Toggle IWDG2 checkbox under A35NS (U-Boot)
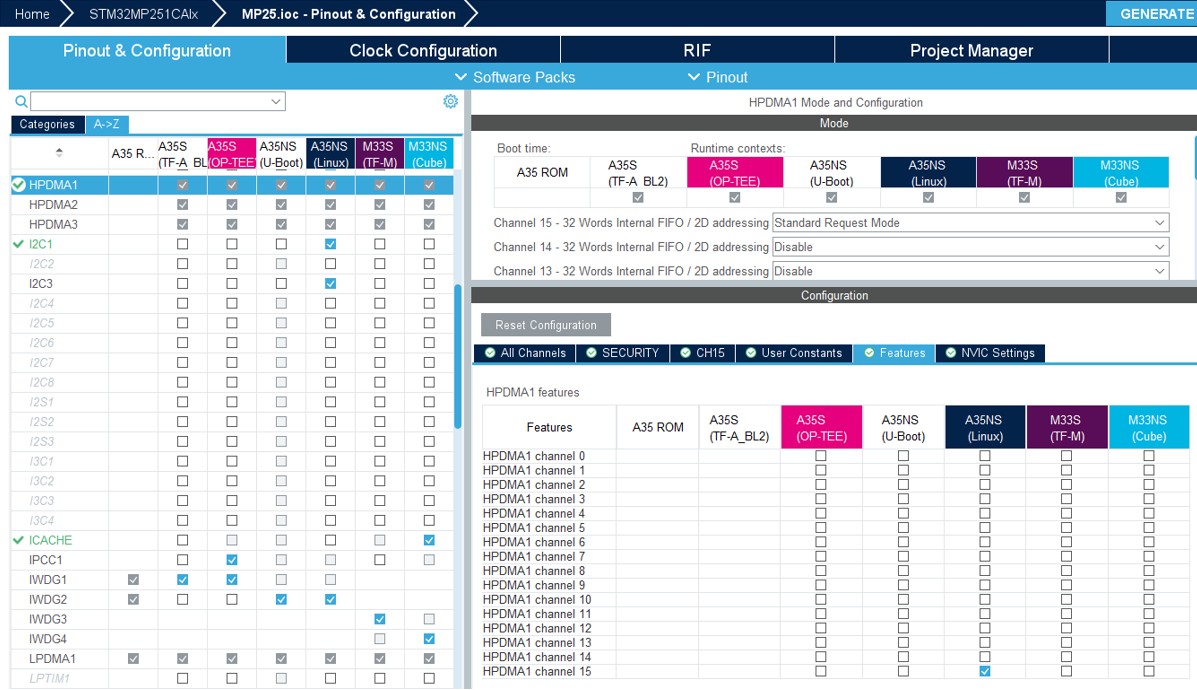This screenshot has height=690, width=1197. coord(282,600)
